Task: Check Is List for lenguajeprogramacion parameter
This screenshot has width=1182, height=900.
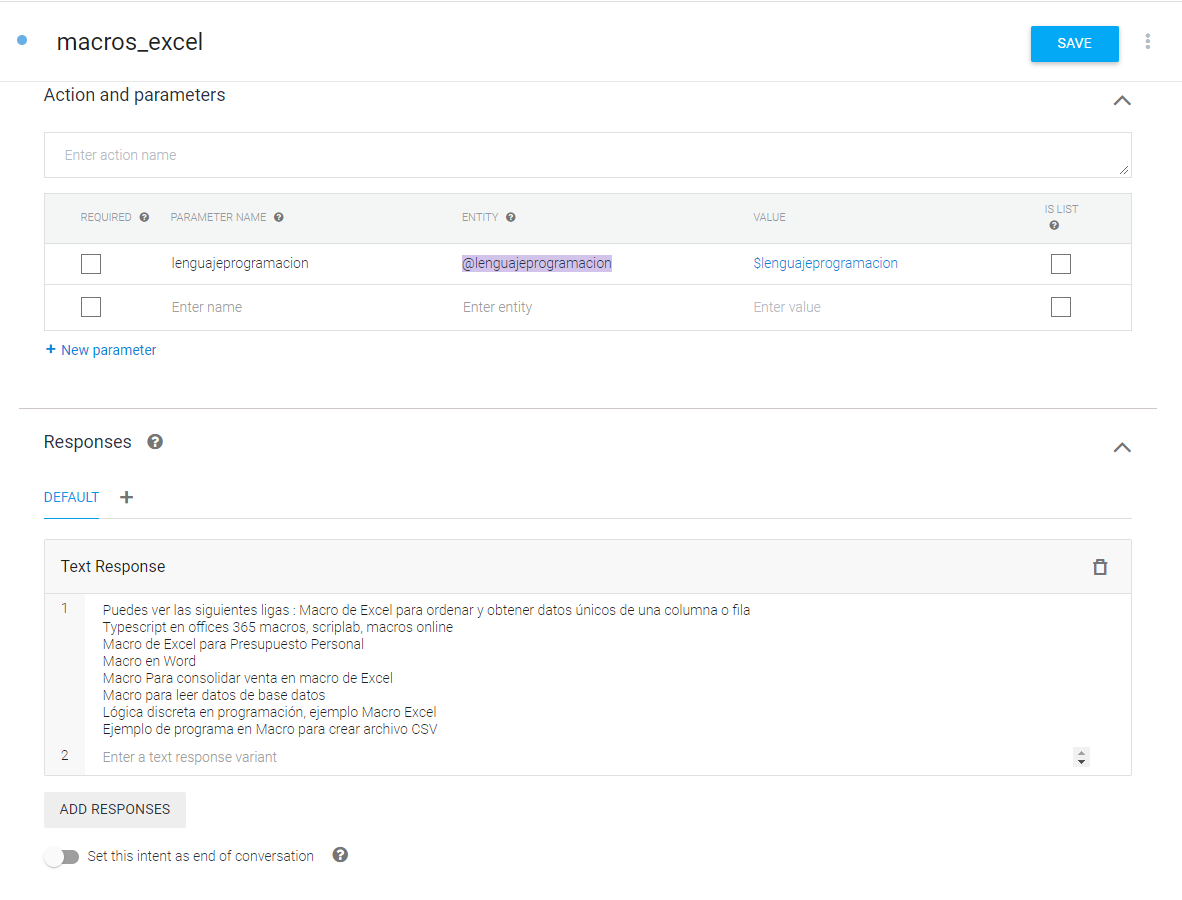Action: click(1061, 264)
